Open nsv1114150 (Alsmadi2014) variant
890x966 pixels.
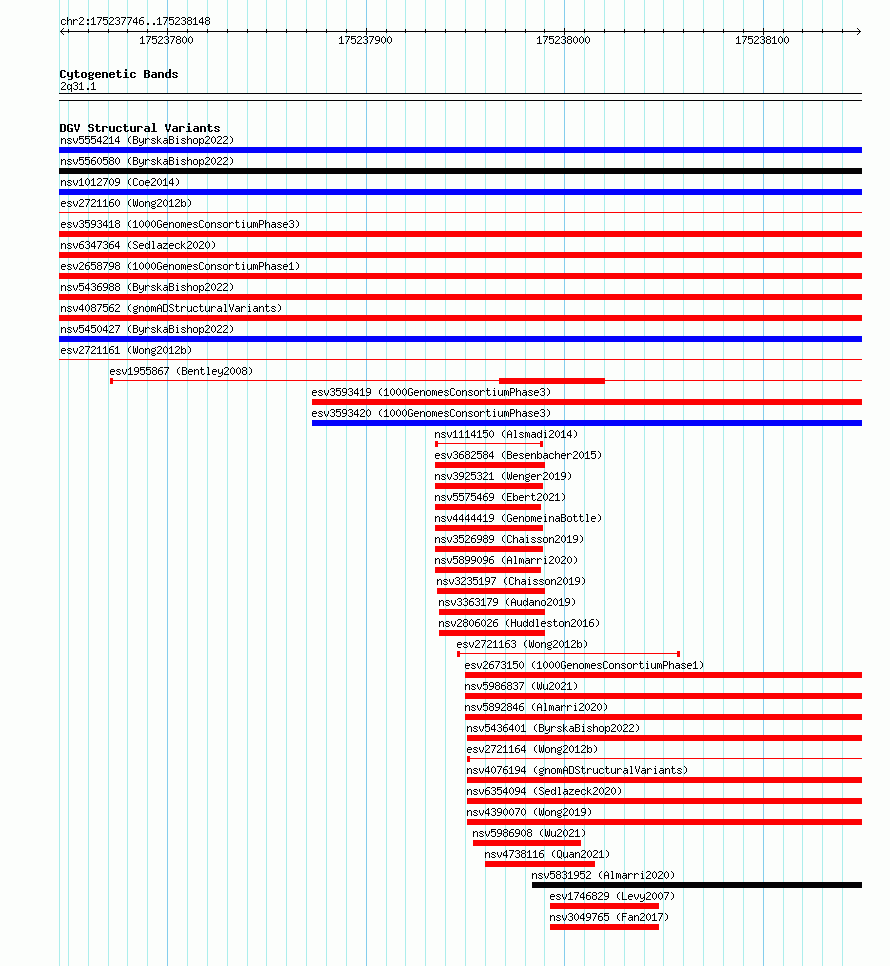506,434
